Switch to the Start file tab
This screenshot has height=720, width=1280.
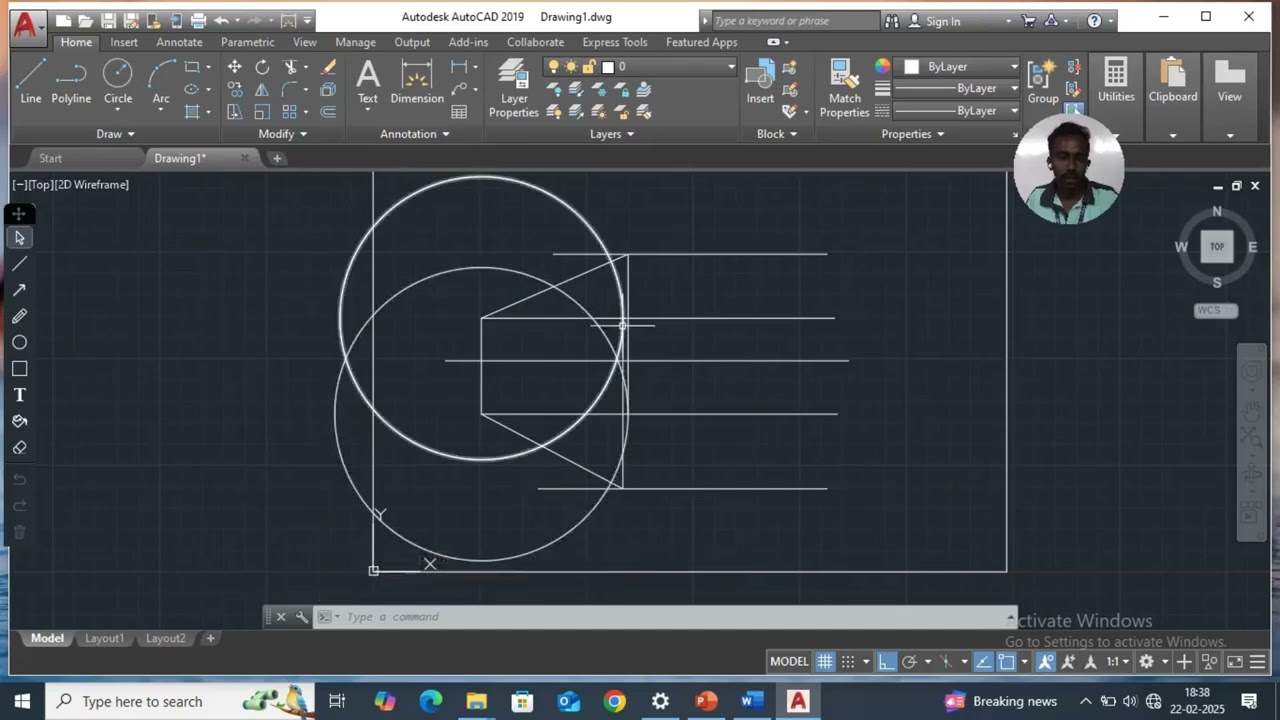click(x=50, y=158)
